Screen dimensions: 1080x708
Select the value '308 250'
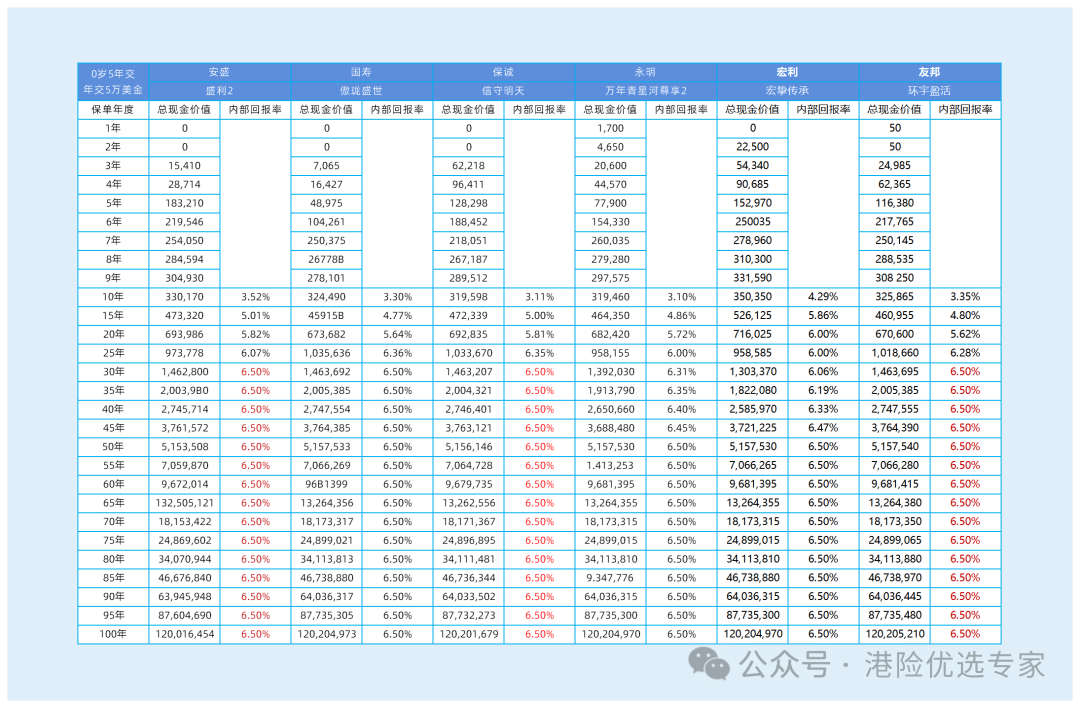[x=894, y=278]
